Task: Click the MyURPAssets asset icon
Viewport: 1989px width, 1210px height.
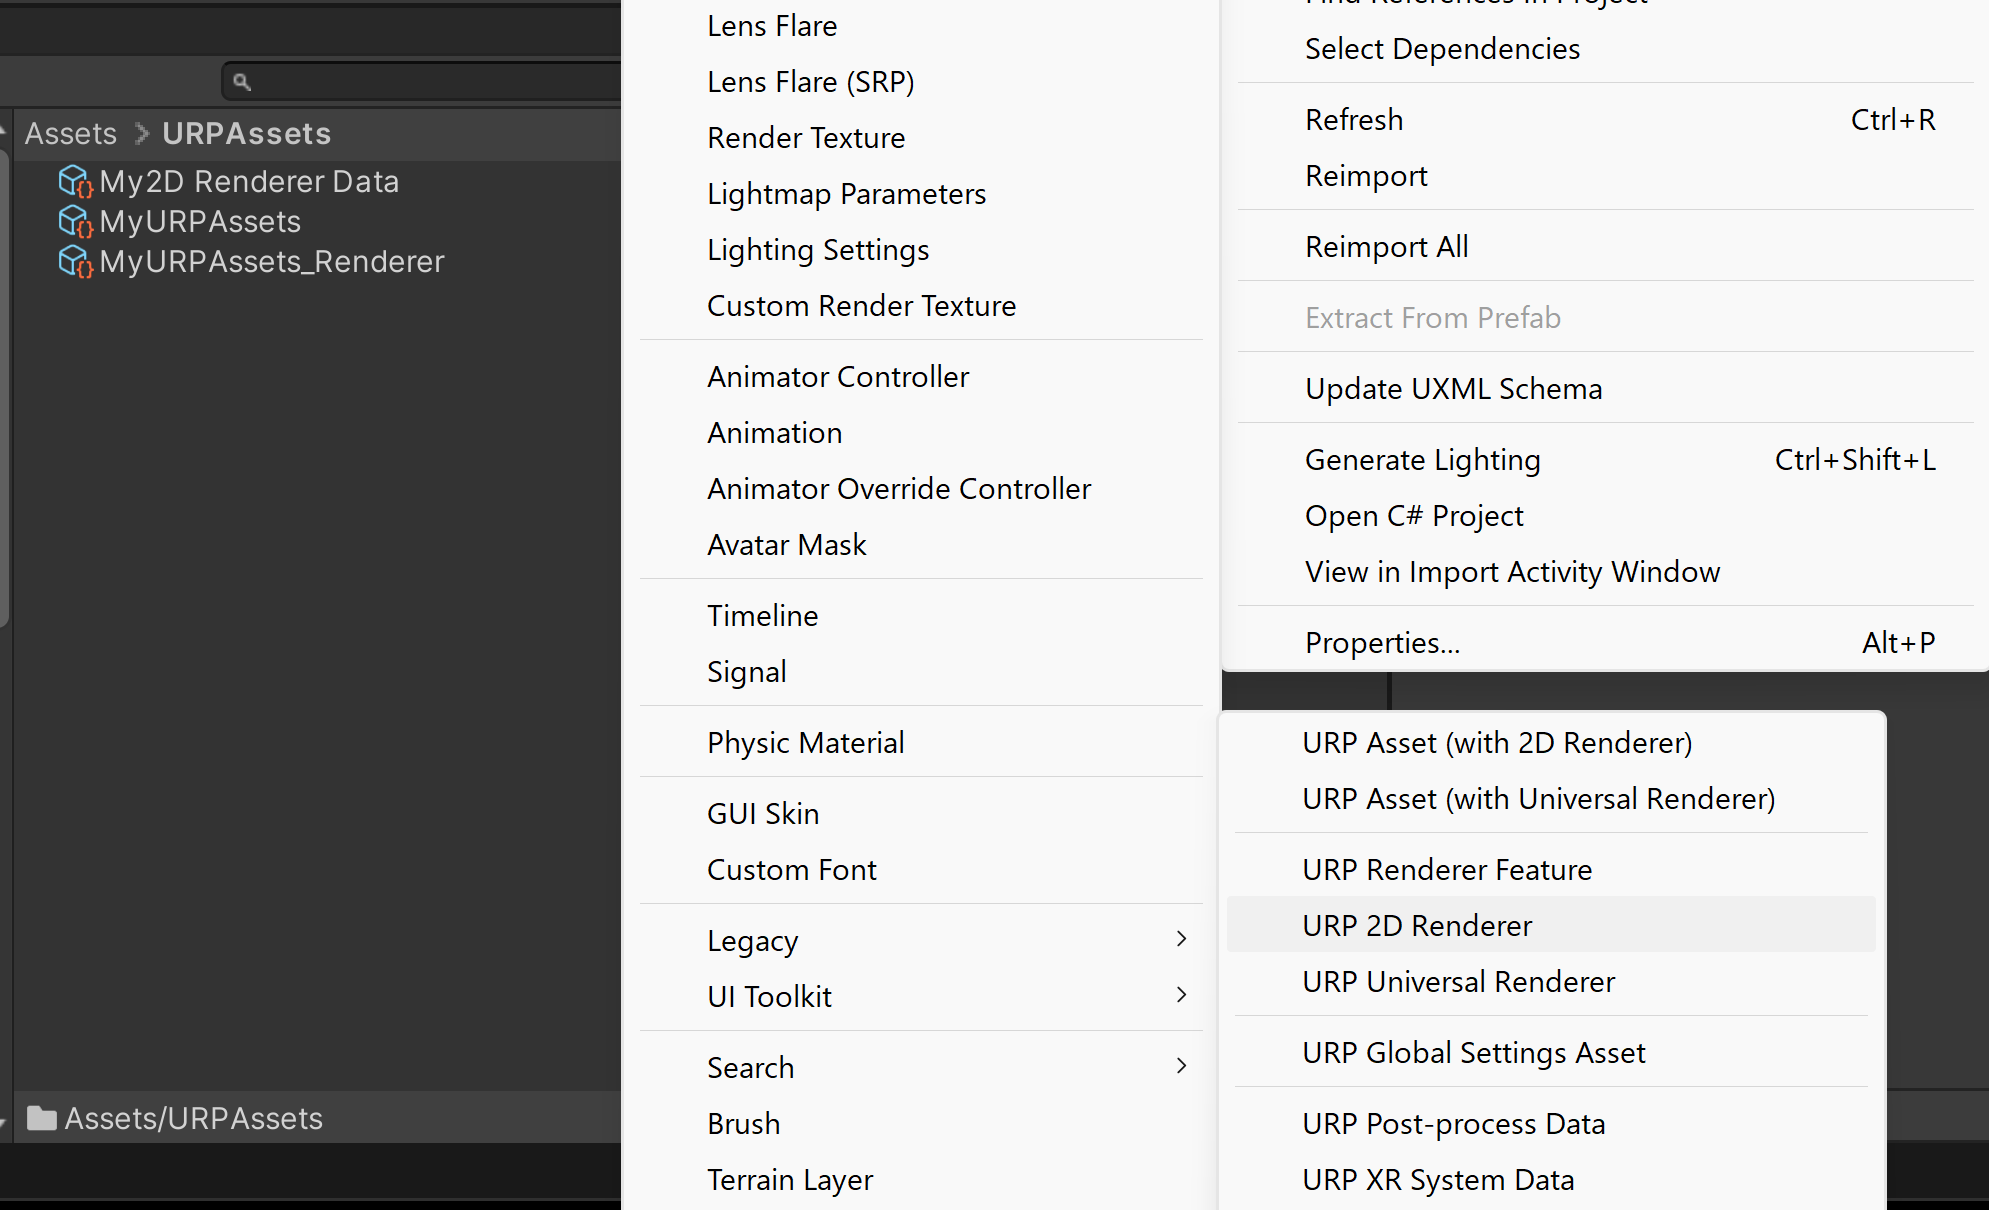Action: 75,221
